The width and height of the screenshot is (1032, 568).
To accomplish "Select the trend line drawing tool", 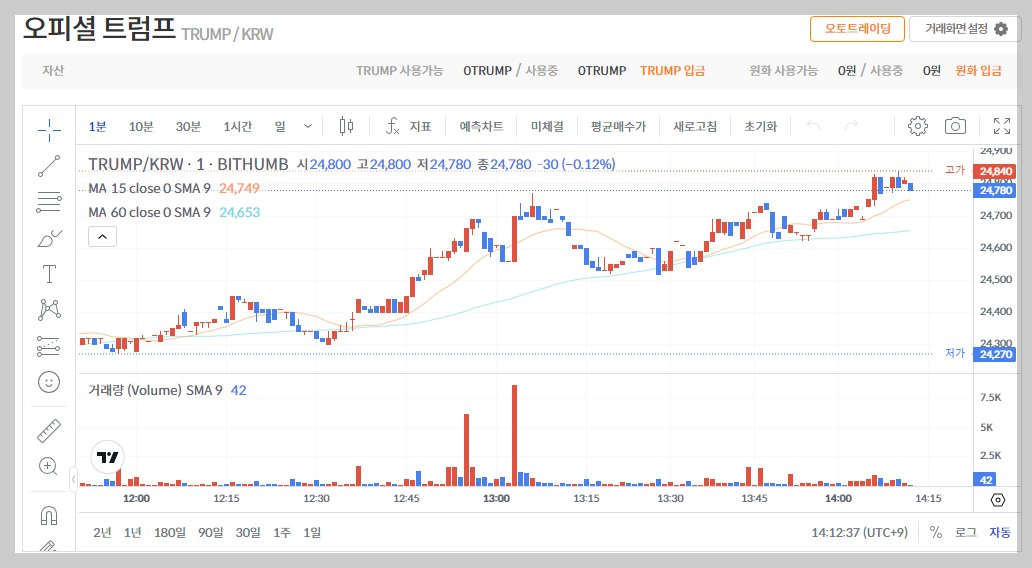I will point(49,166).
